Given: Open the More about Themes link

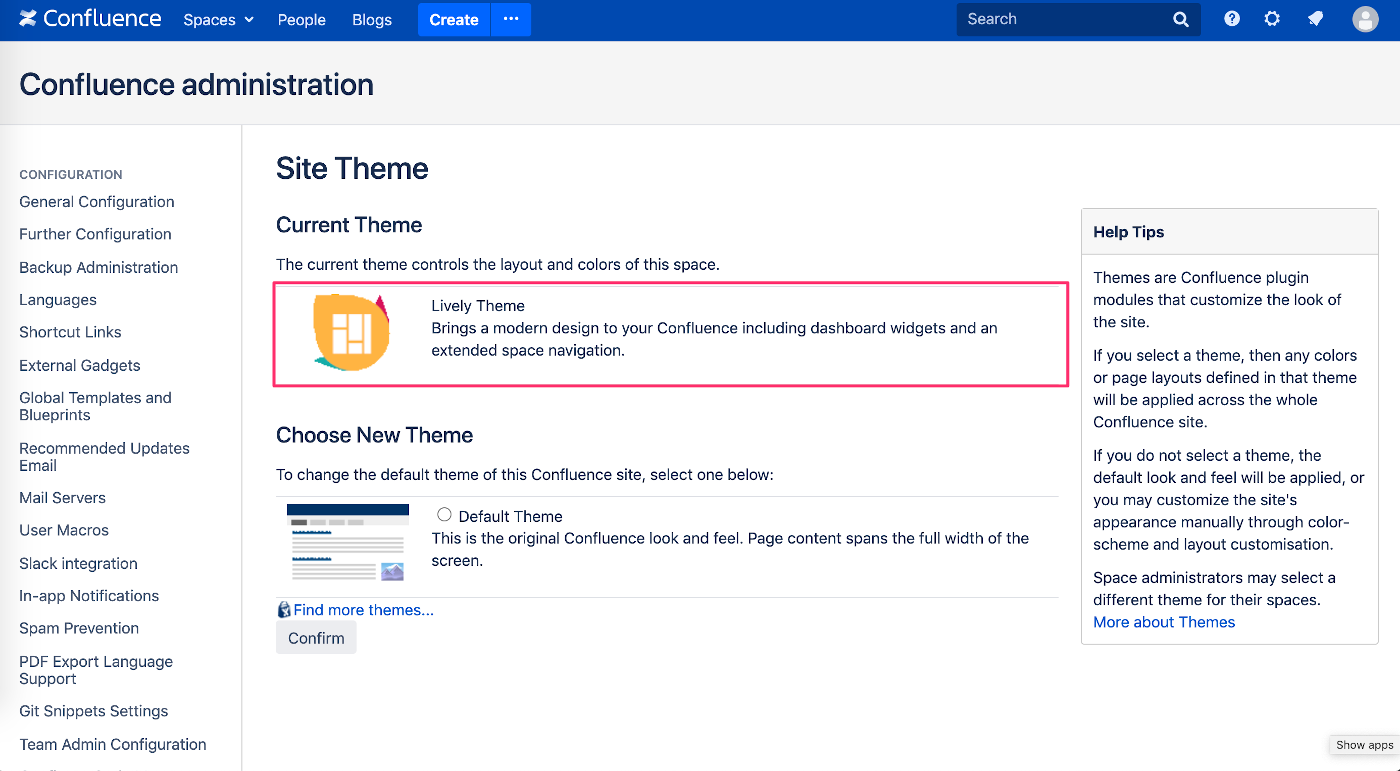Looking at the screenshot, I should (1164, 622).
